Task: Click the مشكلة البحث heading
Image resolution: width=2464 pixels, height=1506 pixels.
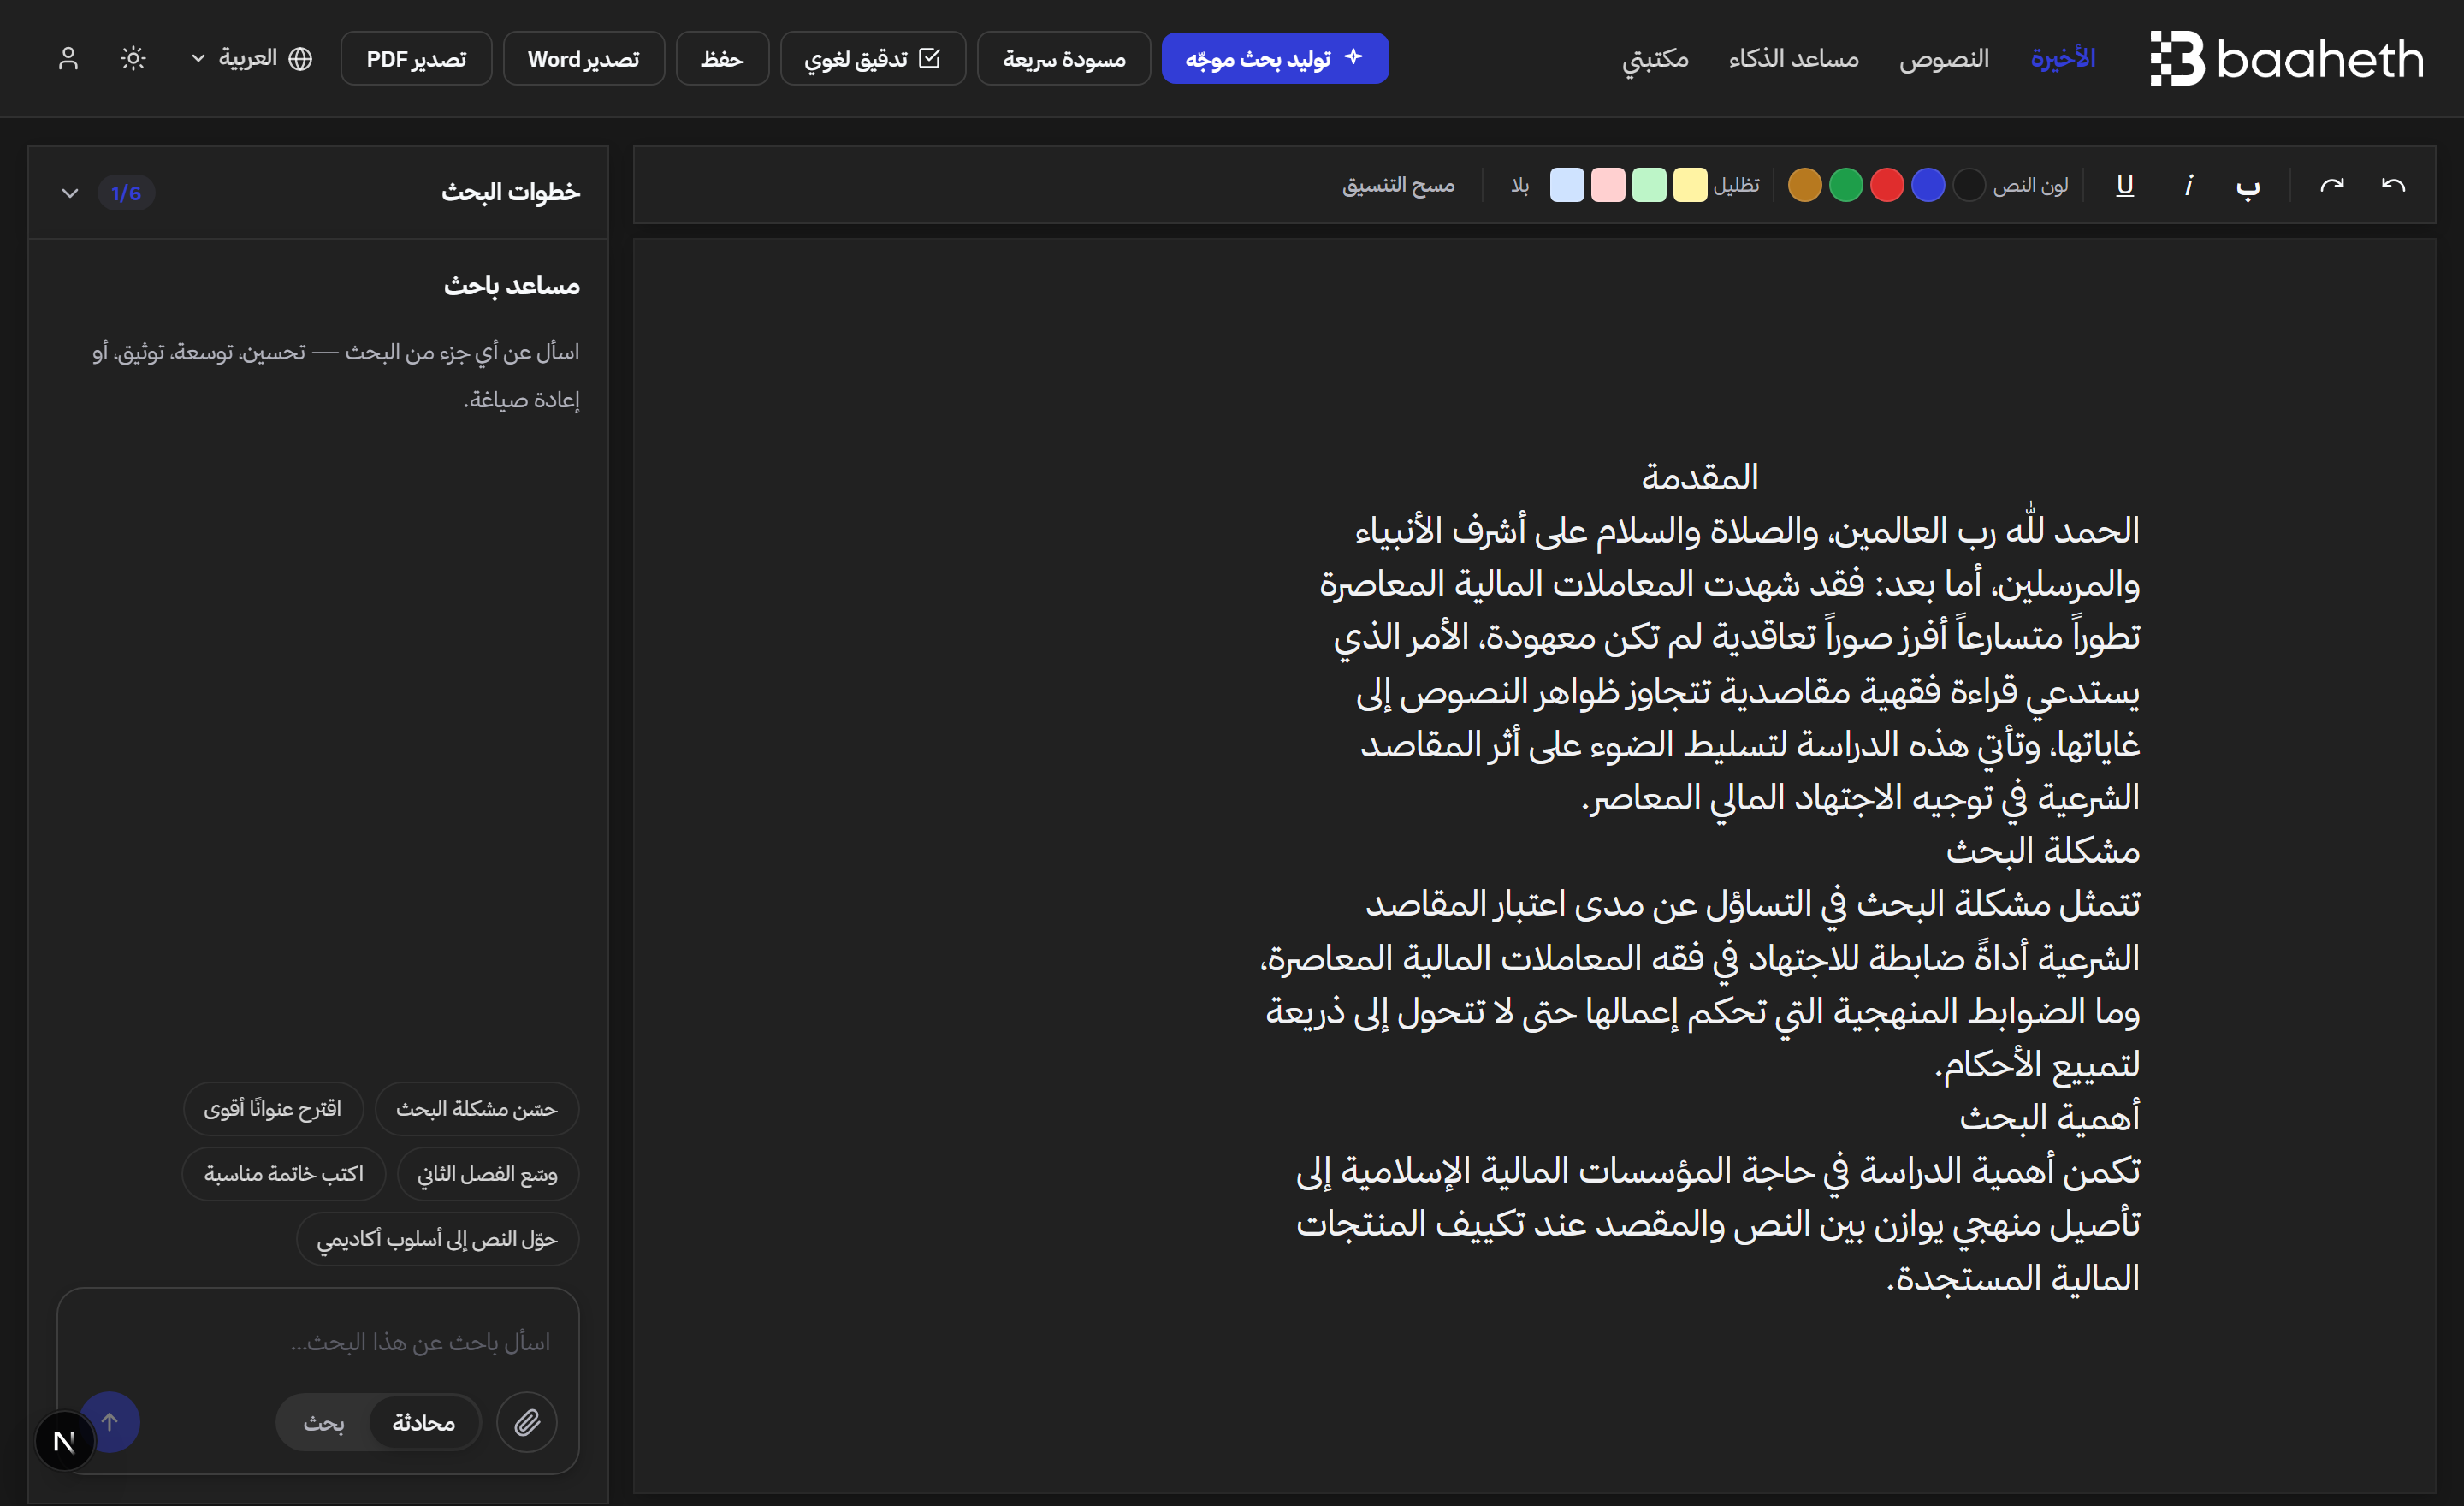Action: tap(2042, 851)
